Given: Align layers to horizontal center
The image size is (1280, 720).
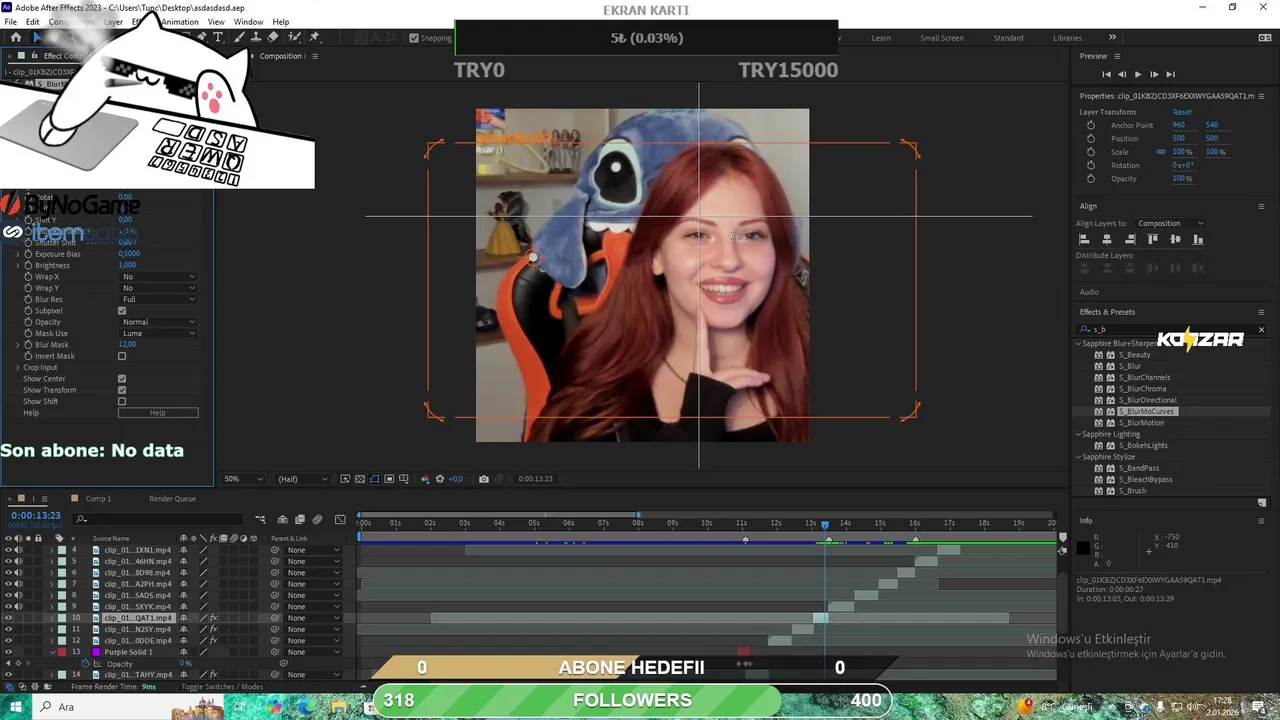Looking at the screenshot, I should coord(1107,239).
